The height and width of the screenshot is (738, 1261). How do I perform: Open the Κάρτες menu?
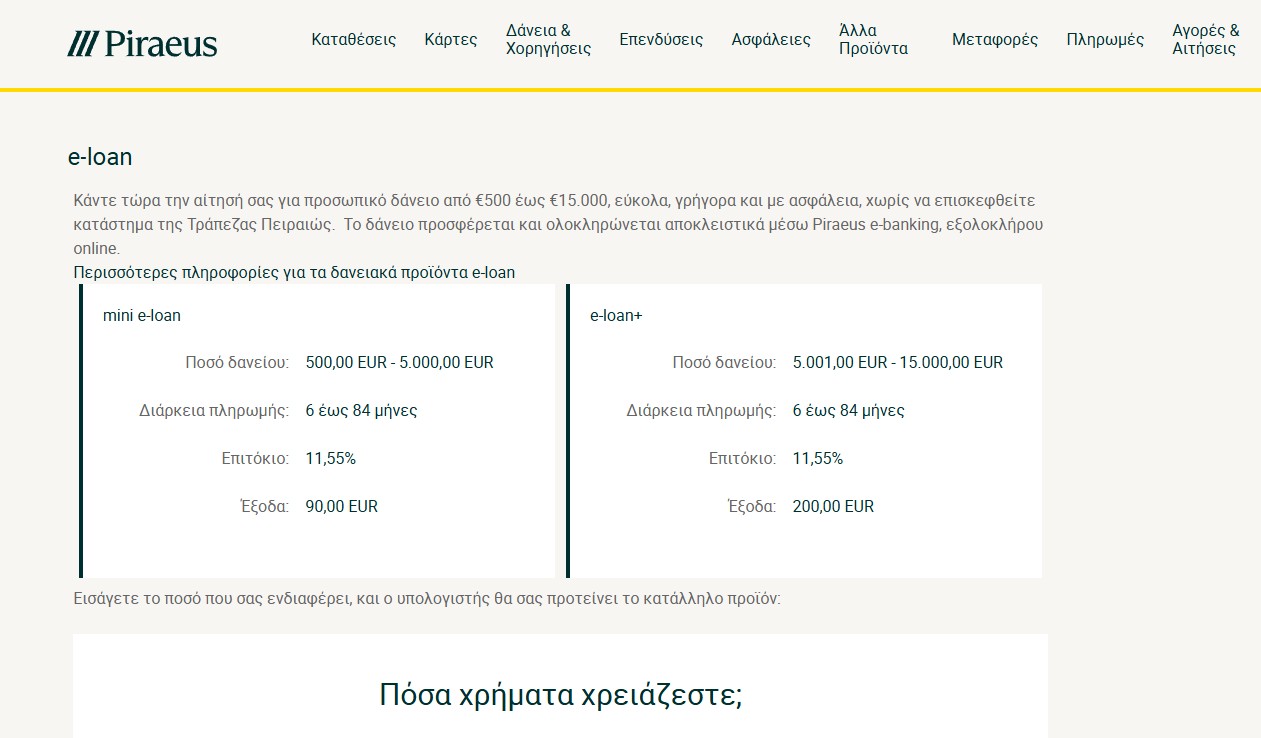(450, 40)
